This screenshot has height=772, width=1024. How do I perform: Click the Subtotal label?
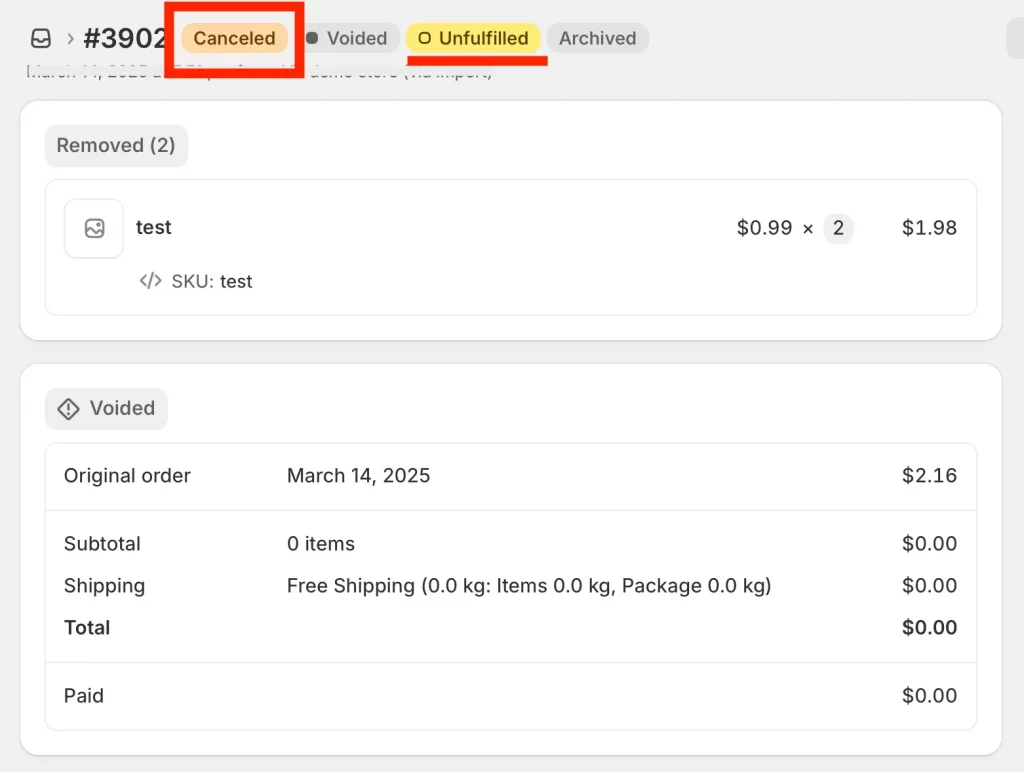tap(103, 543)
